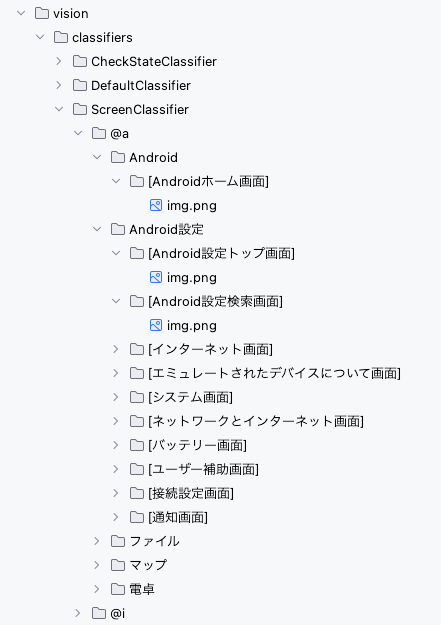Screen dimensions: 441x625
Task: Click the image file icon under [Android設定検索画面]
Action: [156, 325]
